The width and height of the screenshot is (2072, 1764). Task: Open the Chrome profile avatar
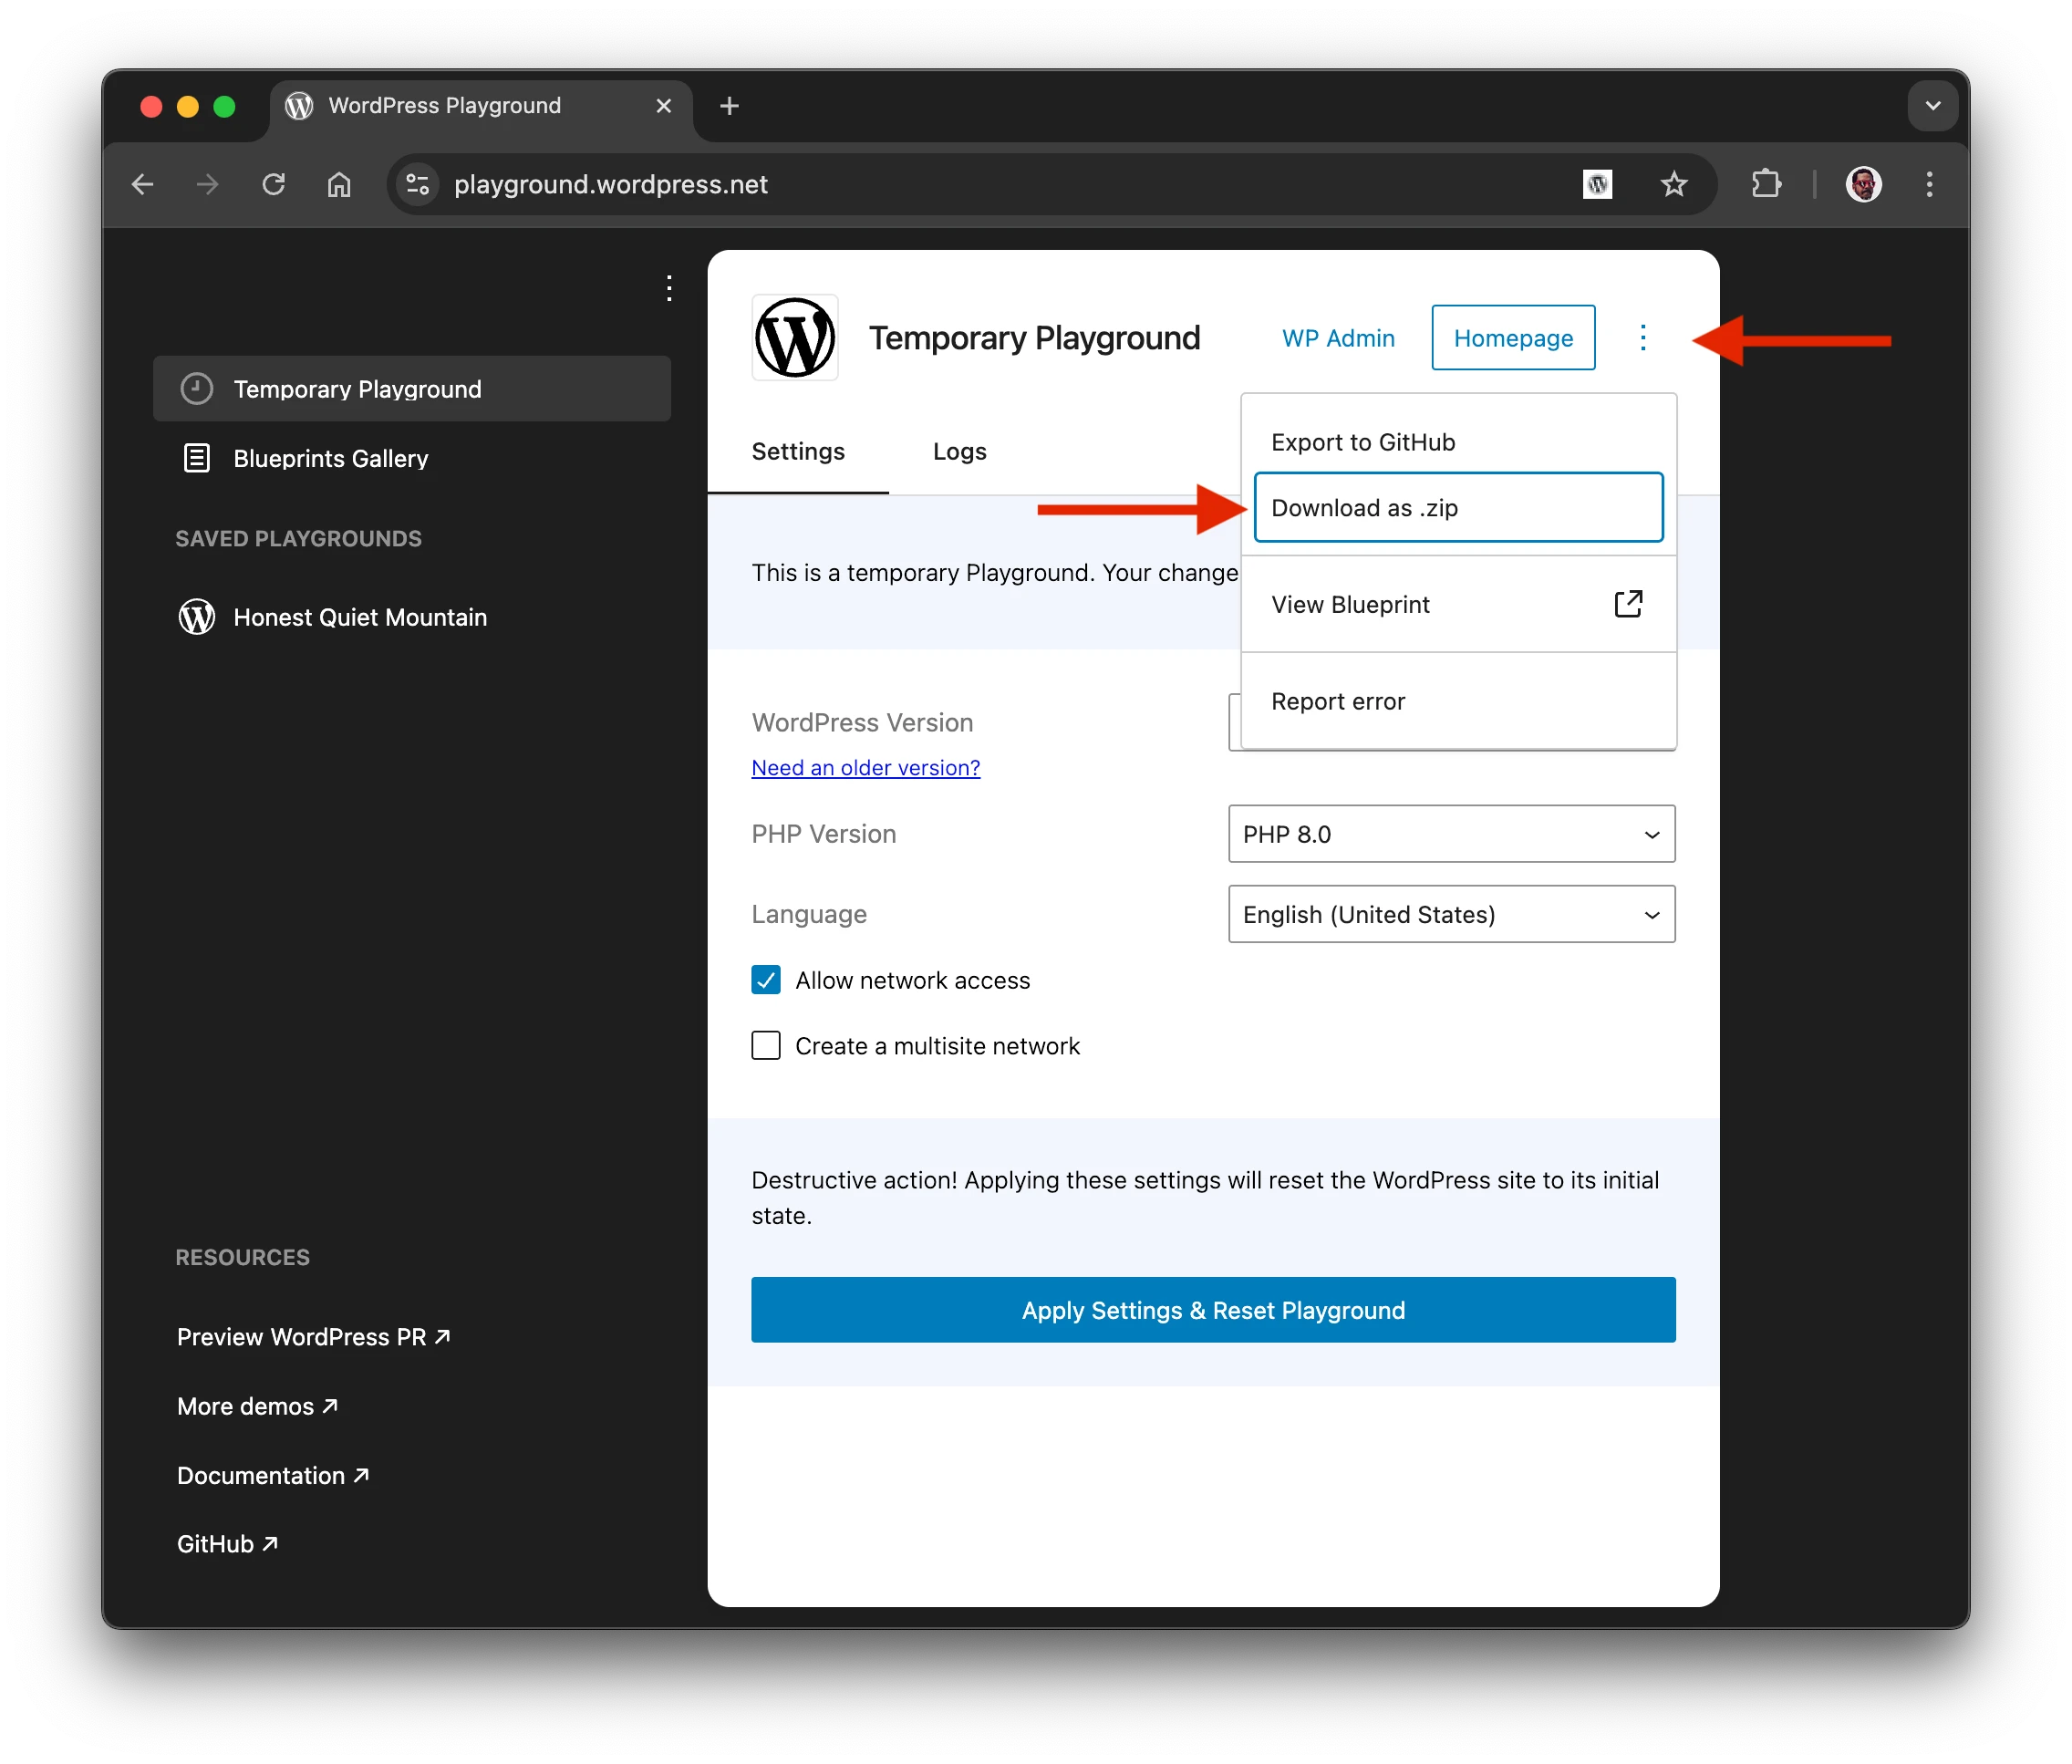(x=1863, y=184)
